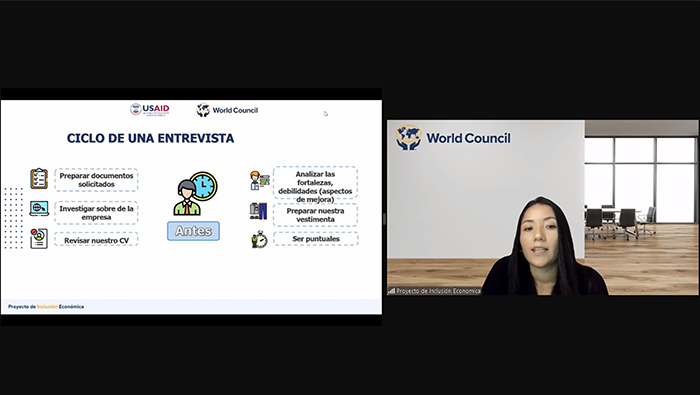Click the CV document review icon
Viewport: 700px width, 395px height.
point(39,238)
